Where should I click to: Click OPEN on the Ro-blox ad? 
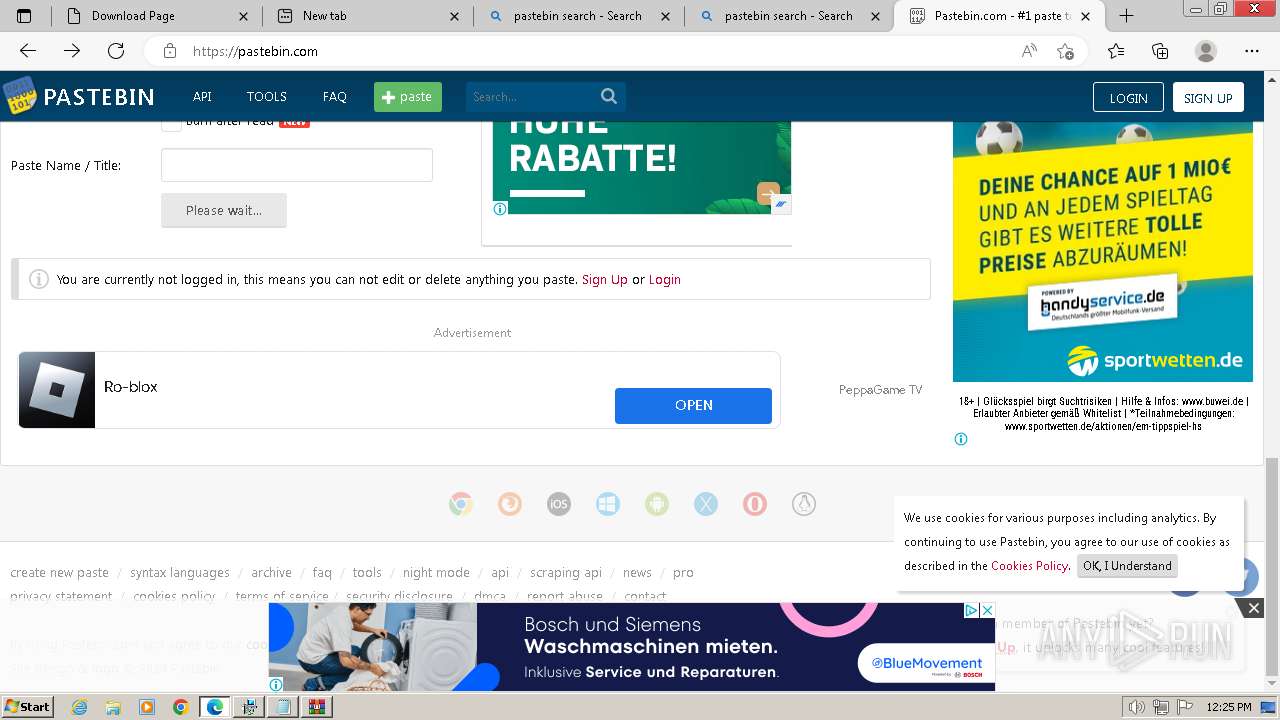[693, 405]
